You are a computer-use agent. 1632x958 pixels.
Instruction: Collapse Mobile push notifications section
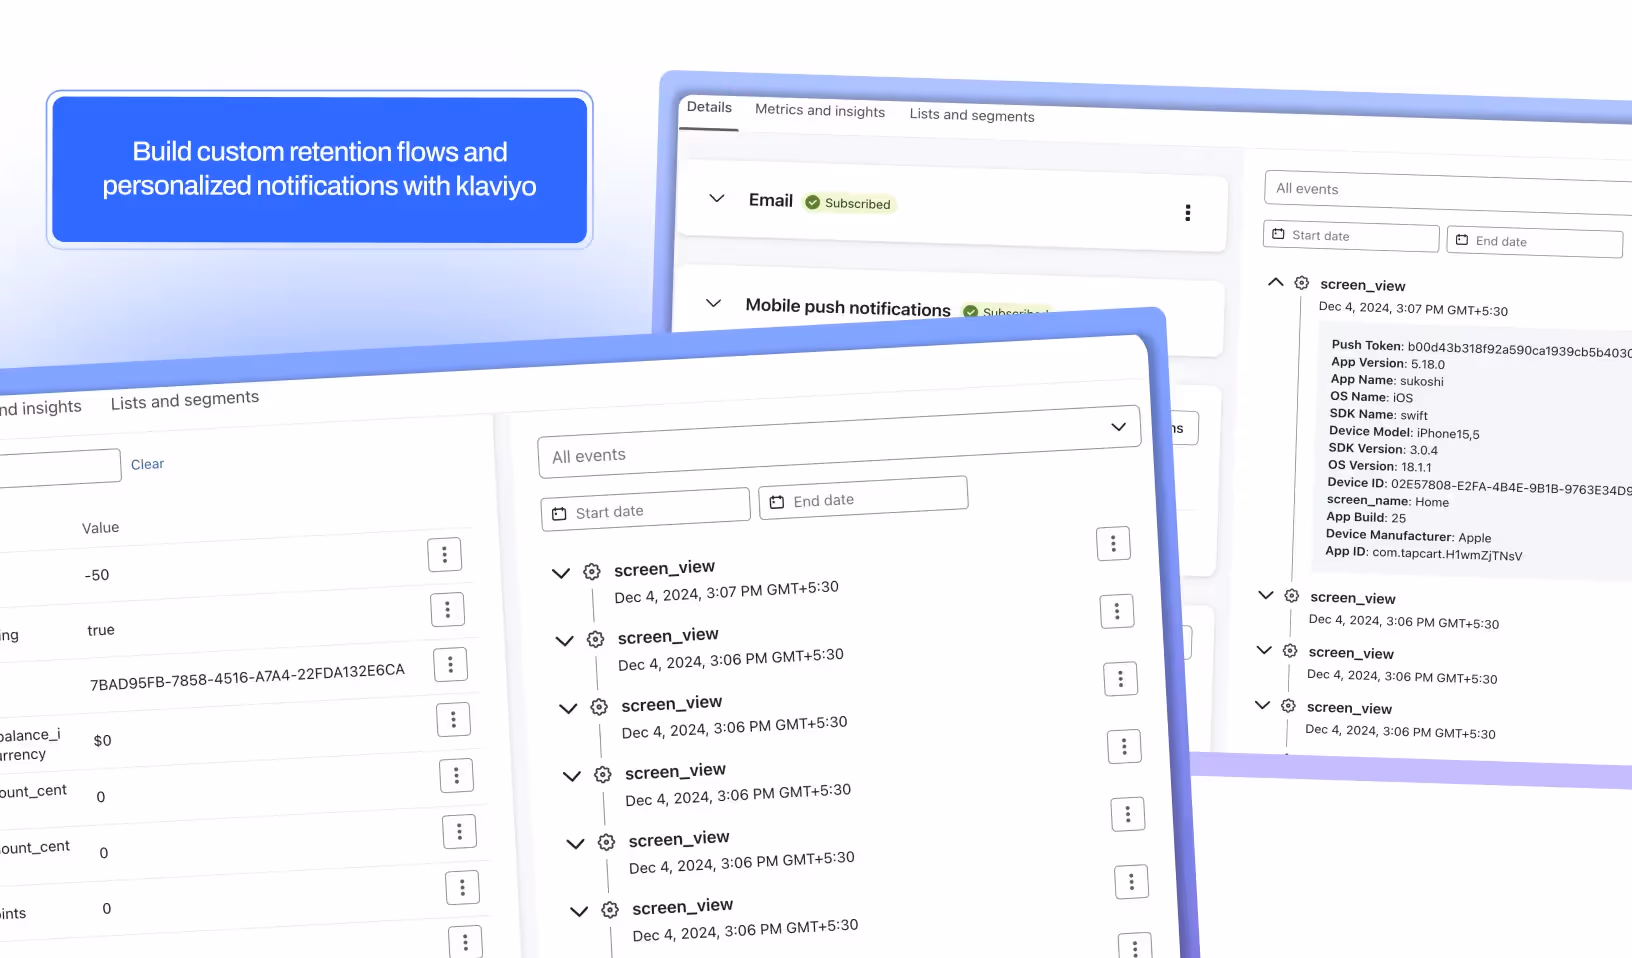(713, 303)
